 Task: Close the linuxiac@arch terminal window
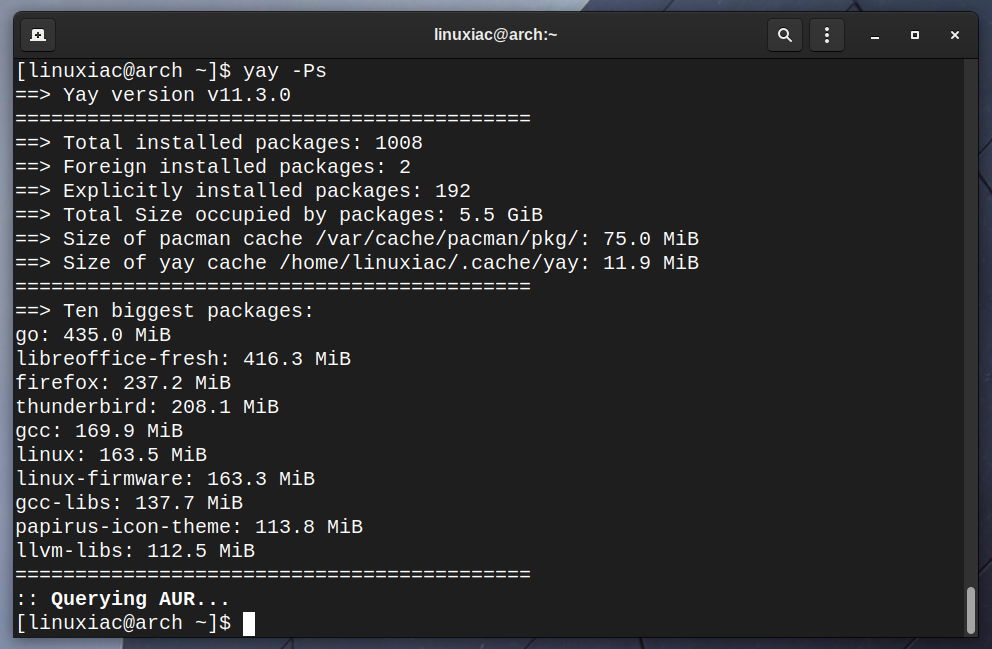955,35
